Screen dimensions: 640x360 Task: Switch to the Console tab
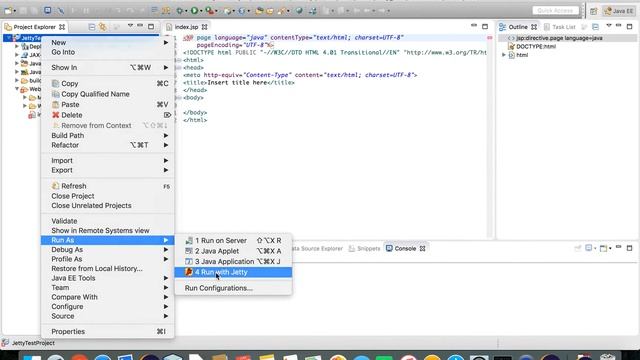pos(405,249)
